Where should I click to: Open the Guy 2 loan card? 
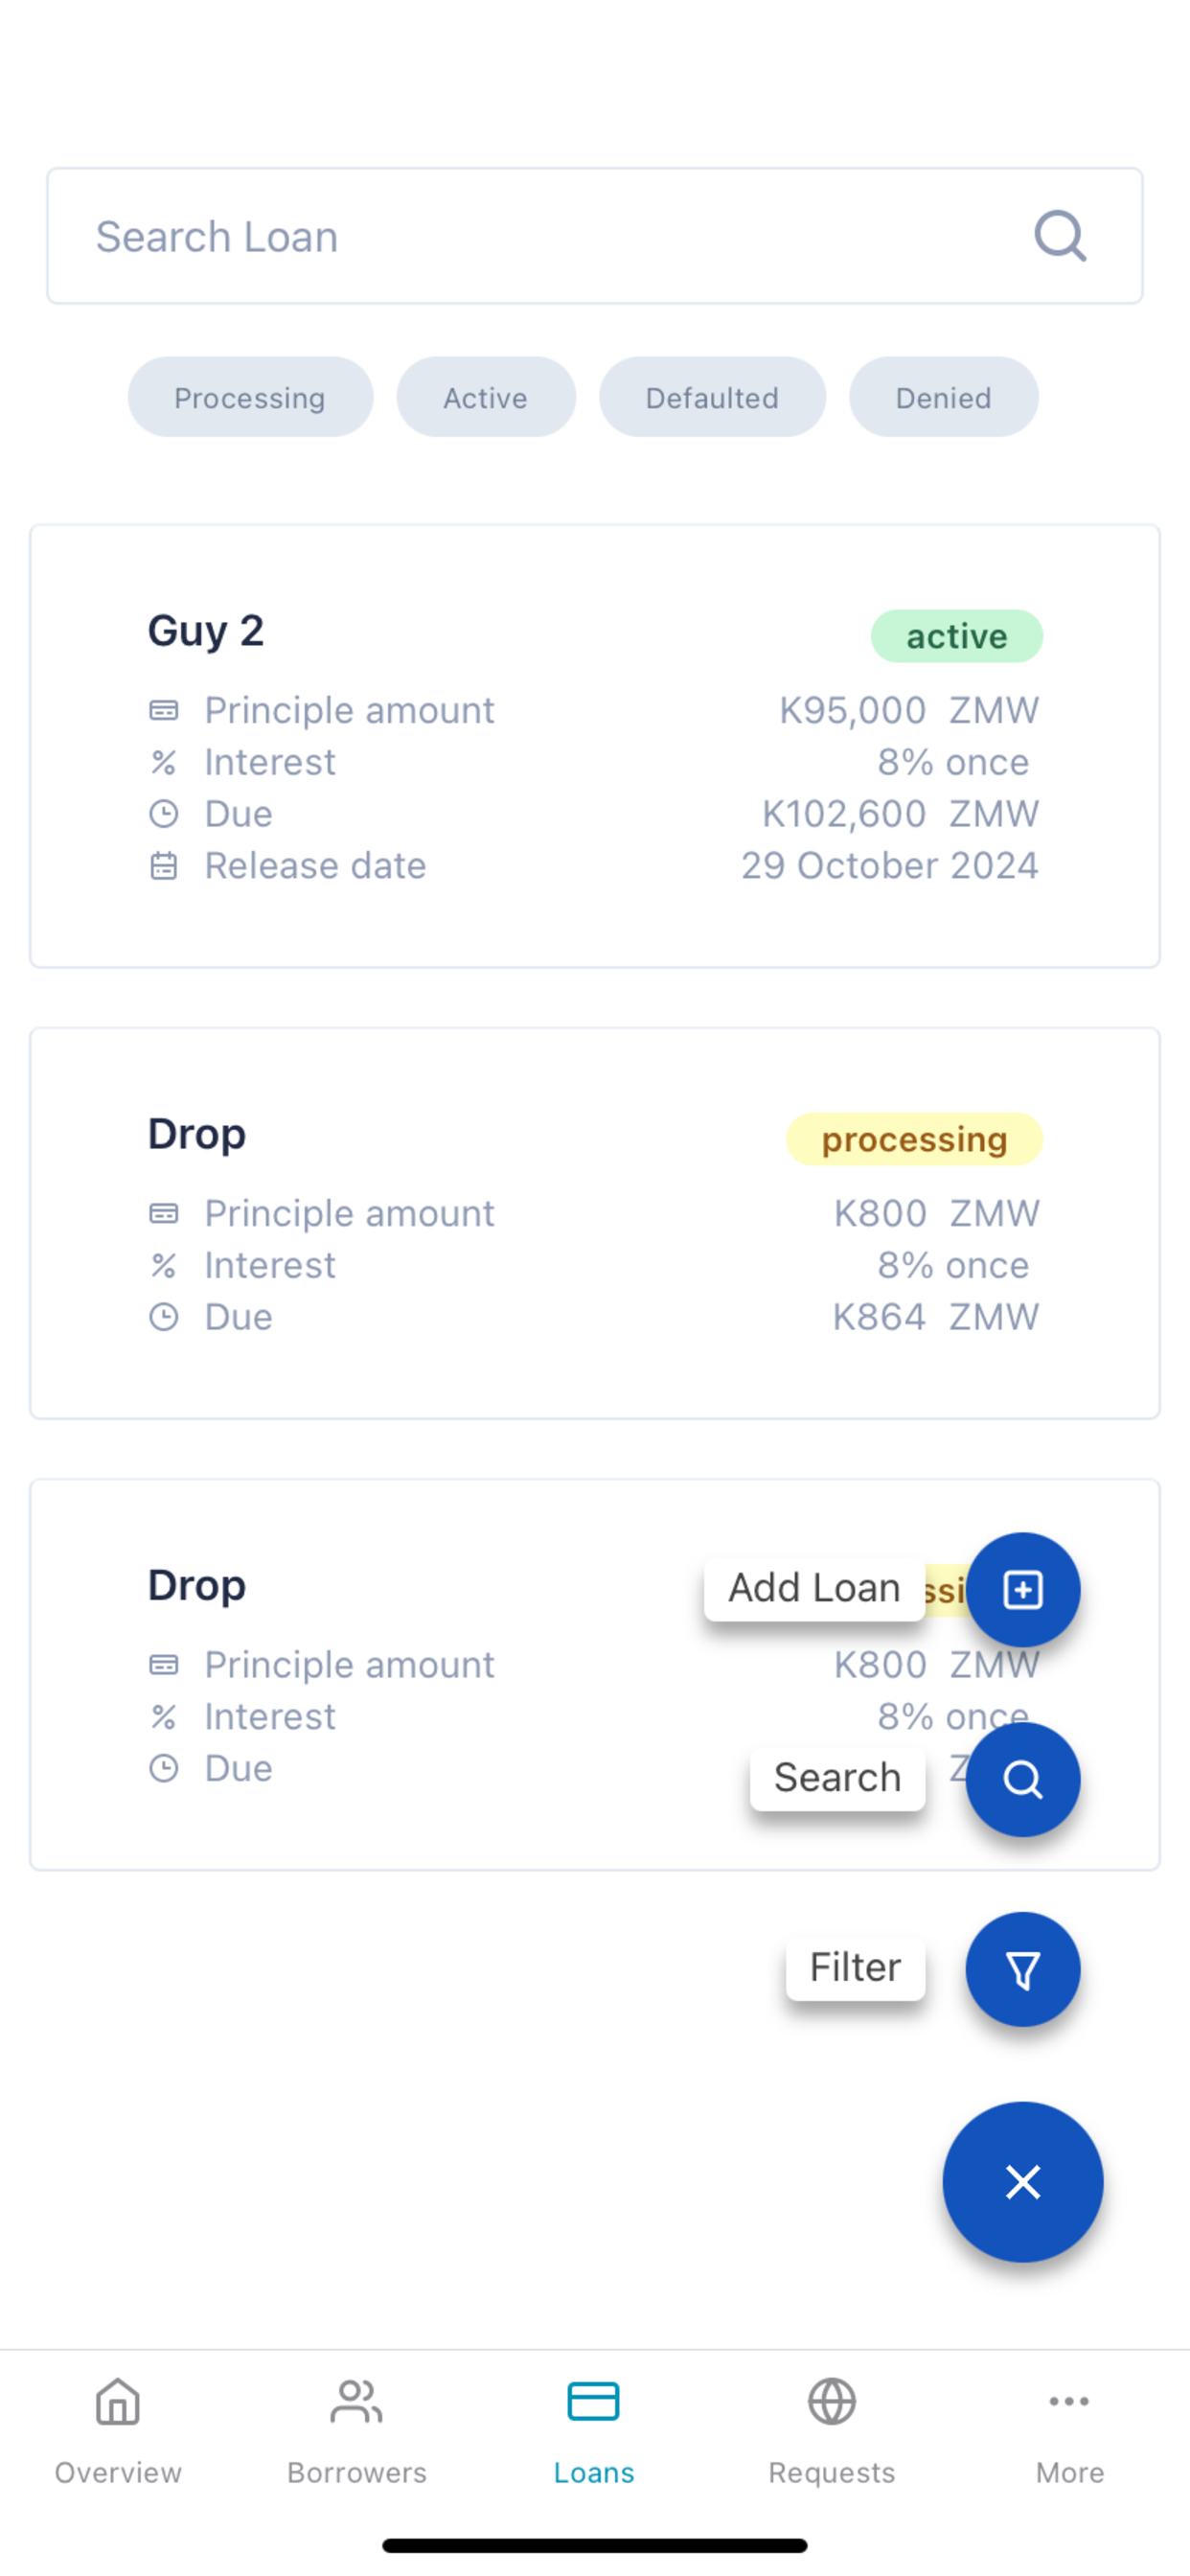(x=594, y=746)
